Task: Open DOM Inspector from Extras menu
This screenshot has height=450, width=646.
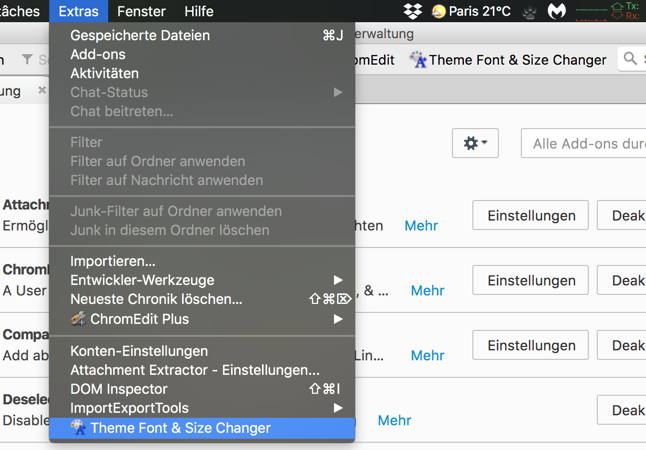Action: pyautogui.click(x=119, y=389)
